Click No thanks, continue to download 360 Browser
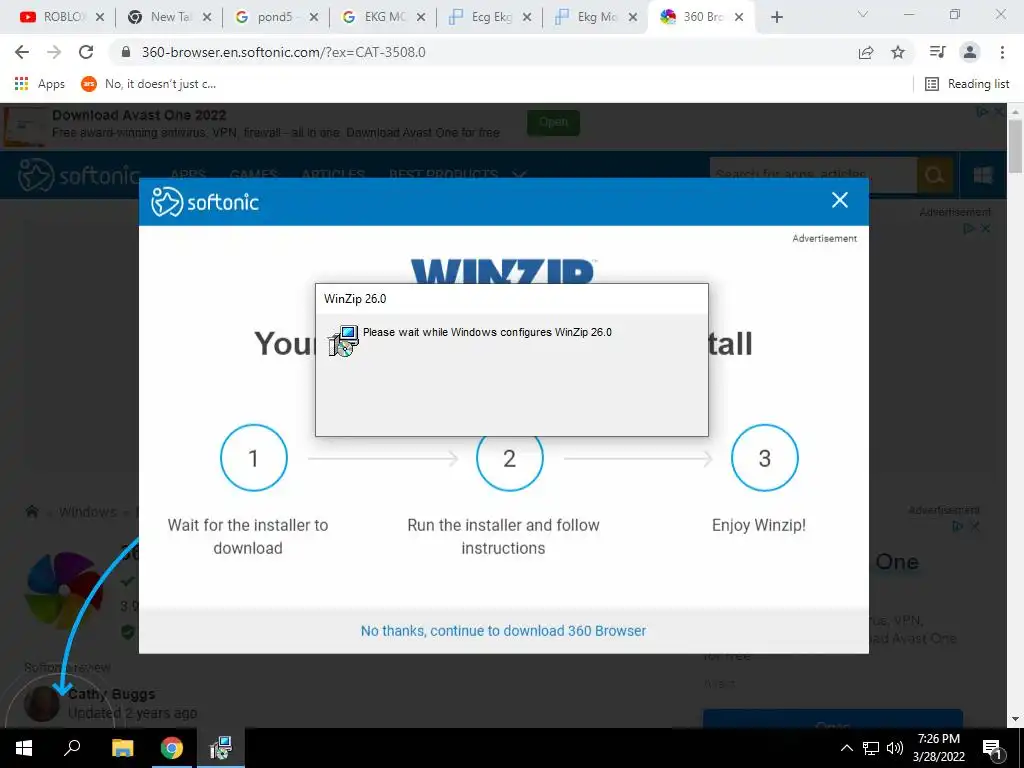 (504, 631)
